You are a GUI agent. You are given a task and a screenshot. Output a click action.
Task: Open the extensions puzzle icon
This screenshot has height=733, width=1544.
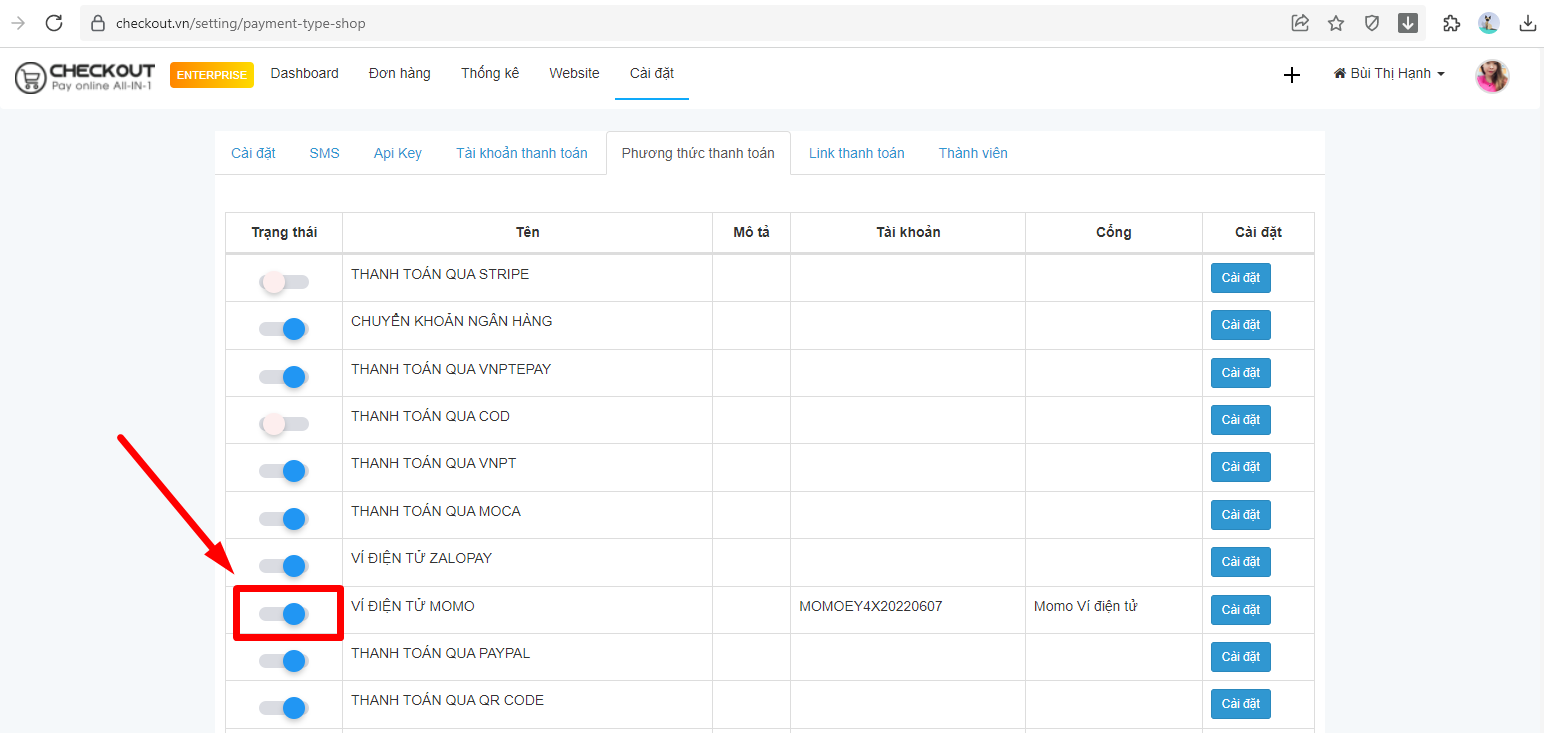[x=1451, y=23]
